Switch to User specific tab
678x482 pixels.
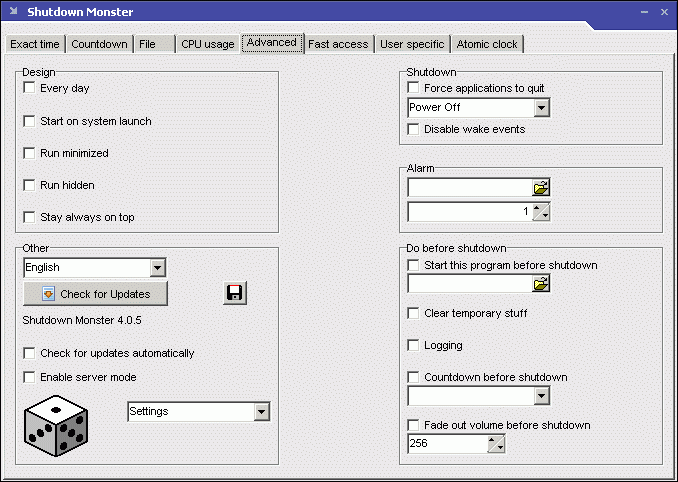(412, 44)
